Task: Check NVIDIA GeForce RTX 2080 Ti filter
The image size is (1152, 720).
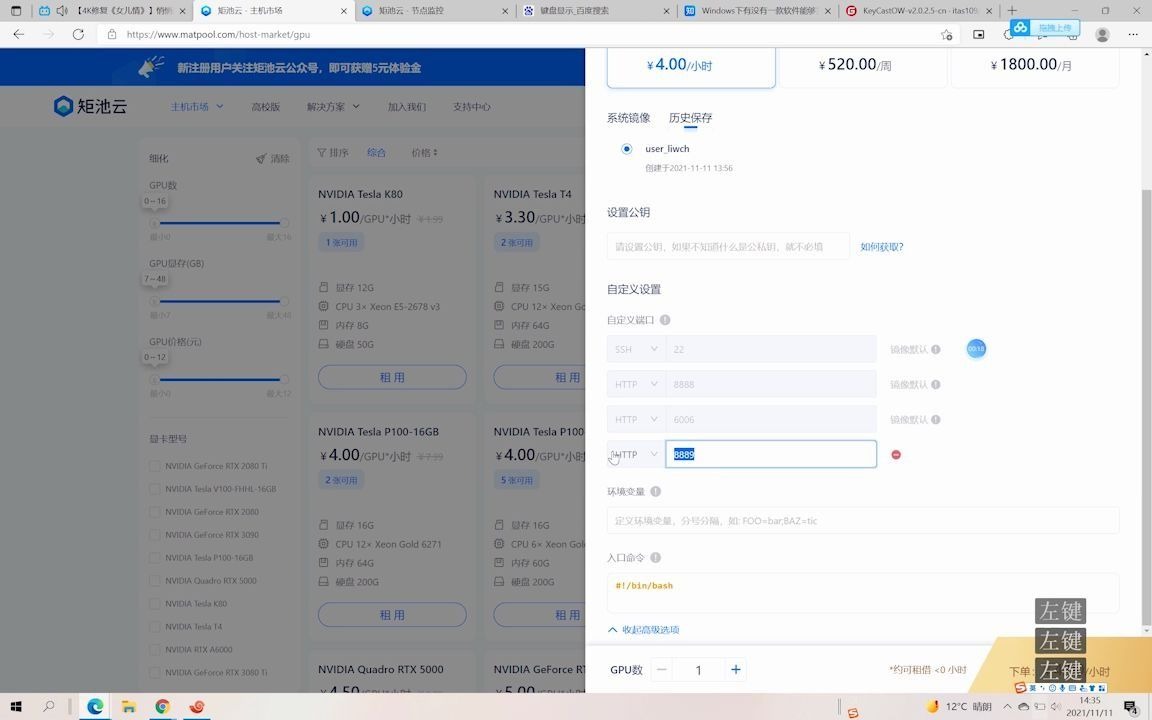Action: tap(154, 466)
